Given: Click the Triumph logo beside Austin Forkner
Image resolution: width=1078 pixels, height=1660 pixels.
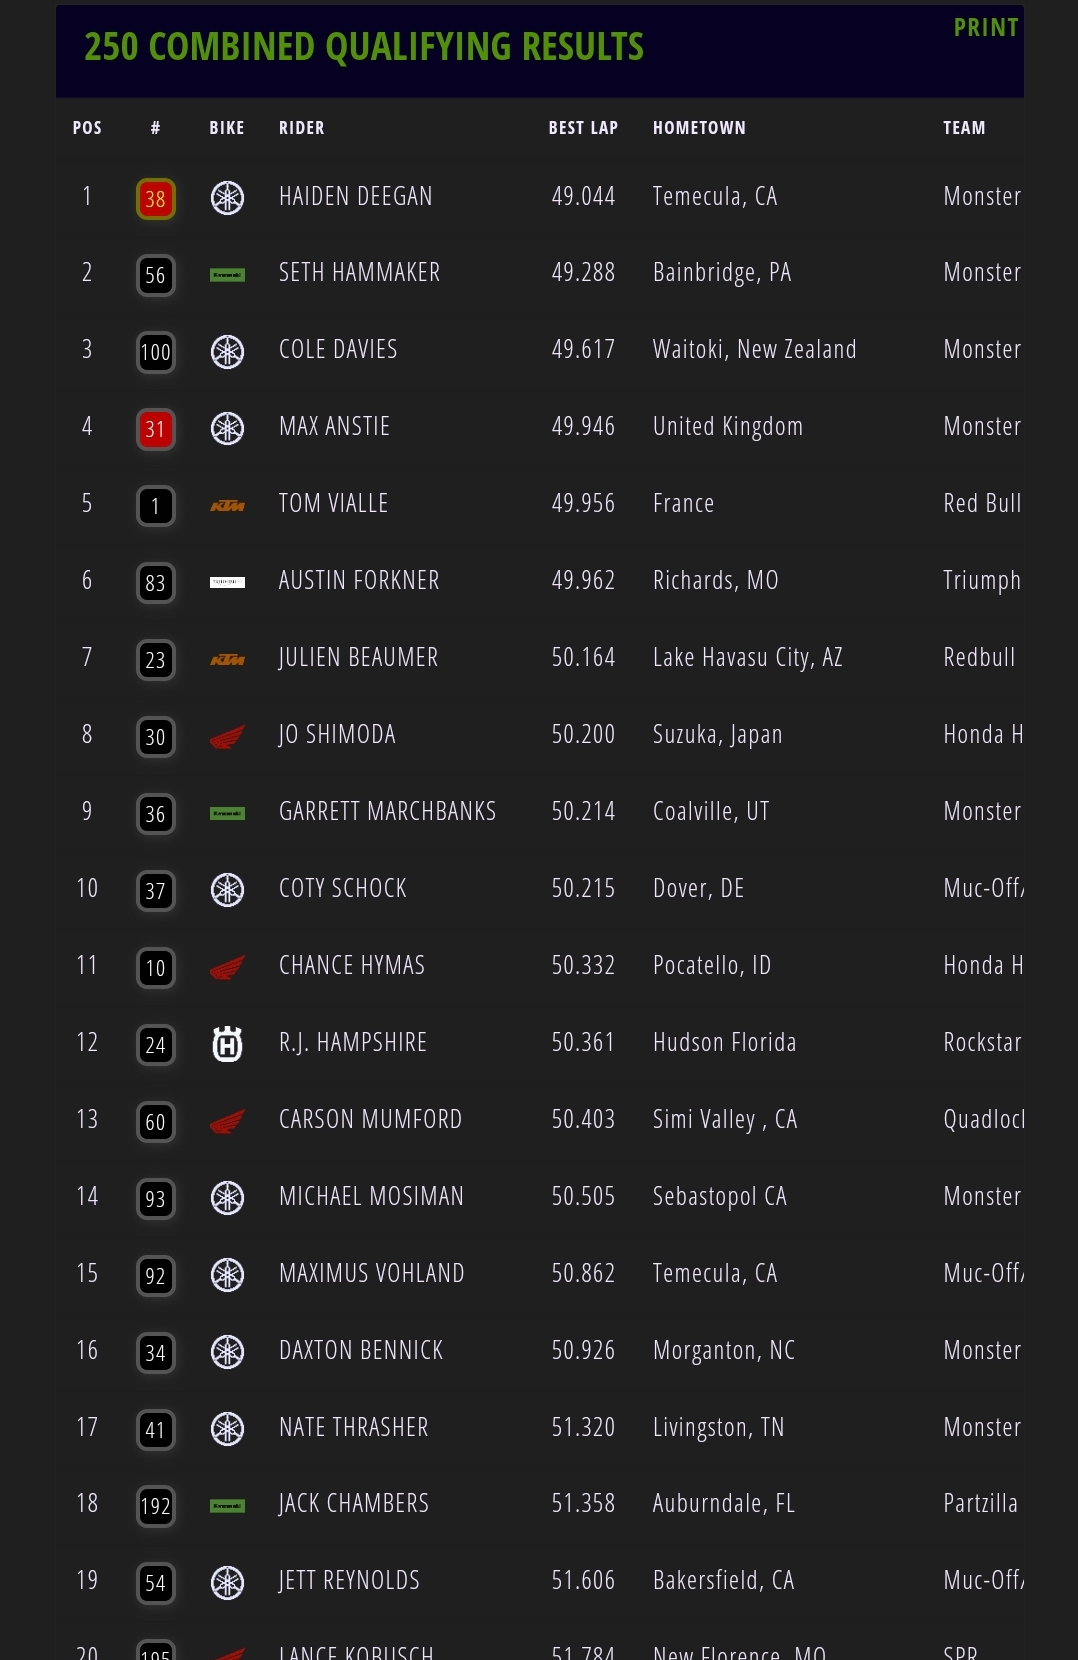Looking at the screenshot, I should point(227,582).
